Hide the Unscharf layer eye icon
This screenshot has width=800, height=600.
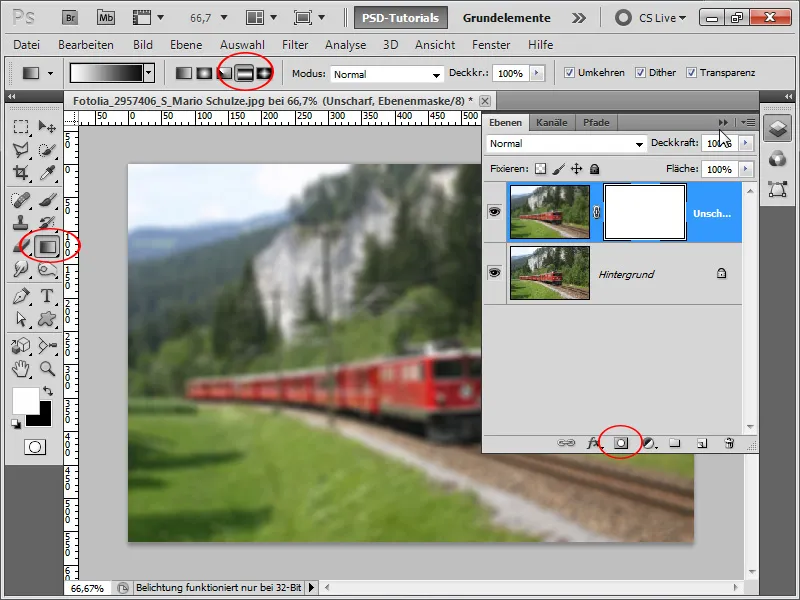494,211
